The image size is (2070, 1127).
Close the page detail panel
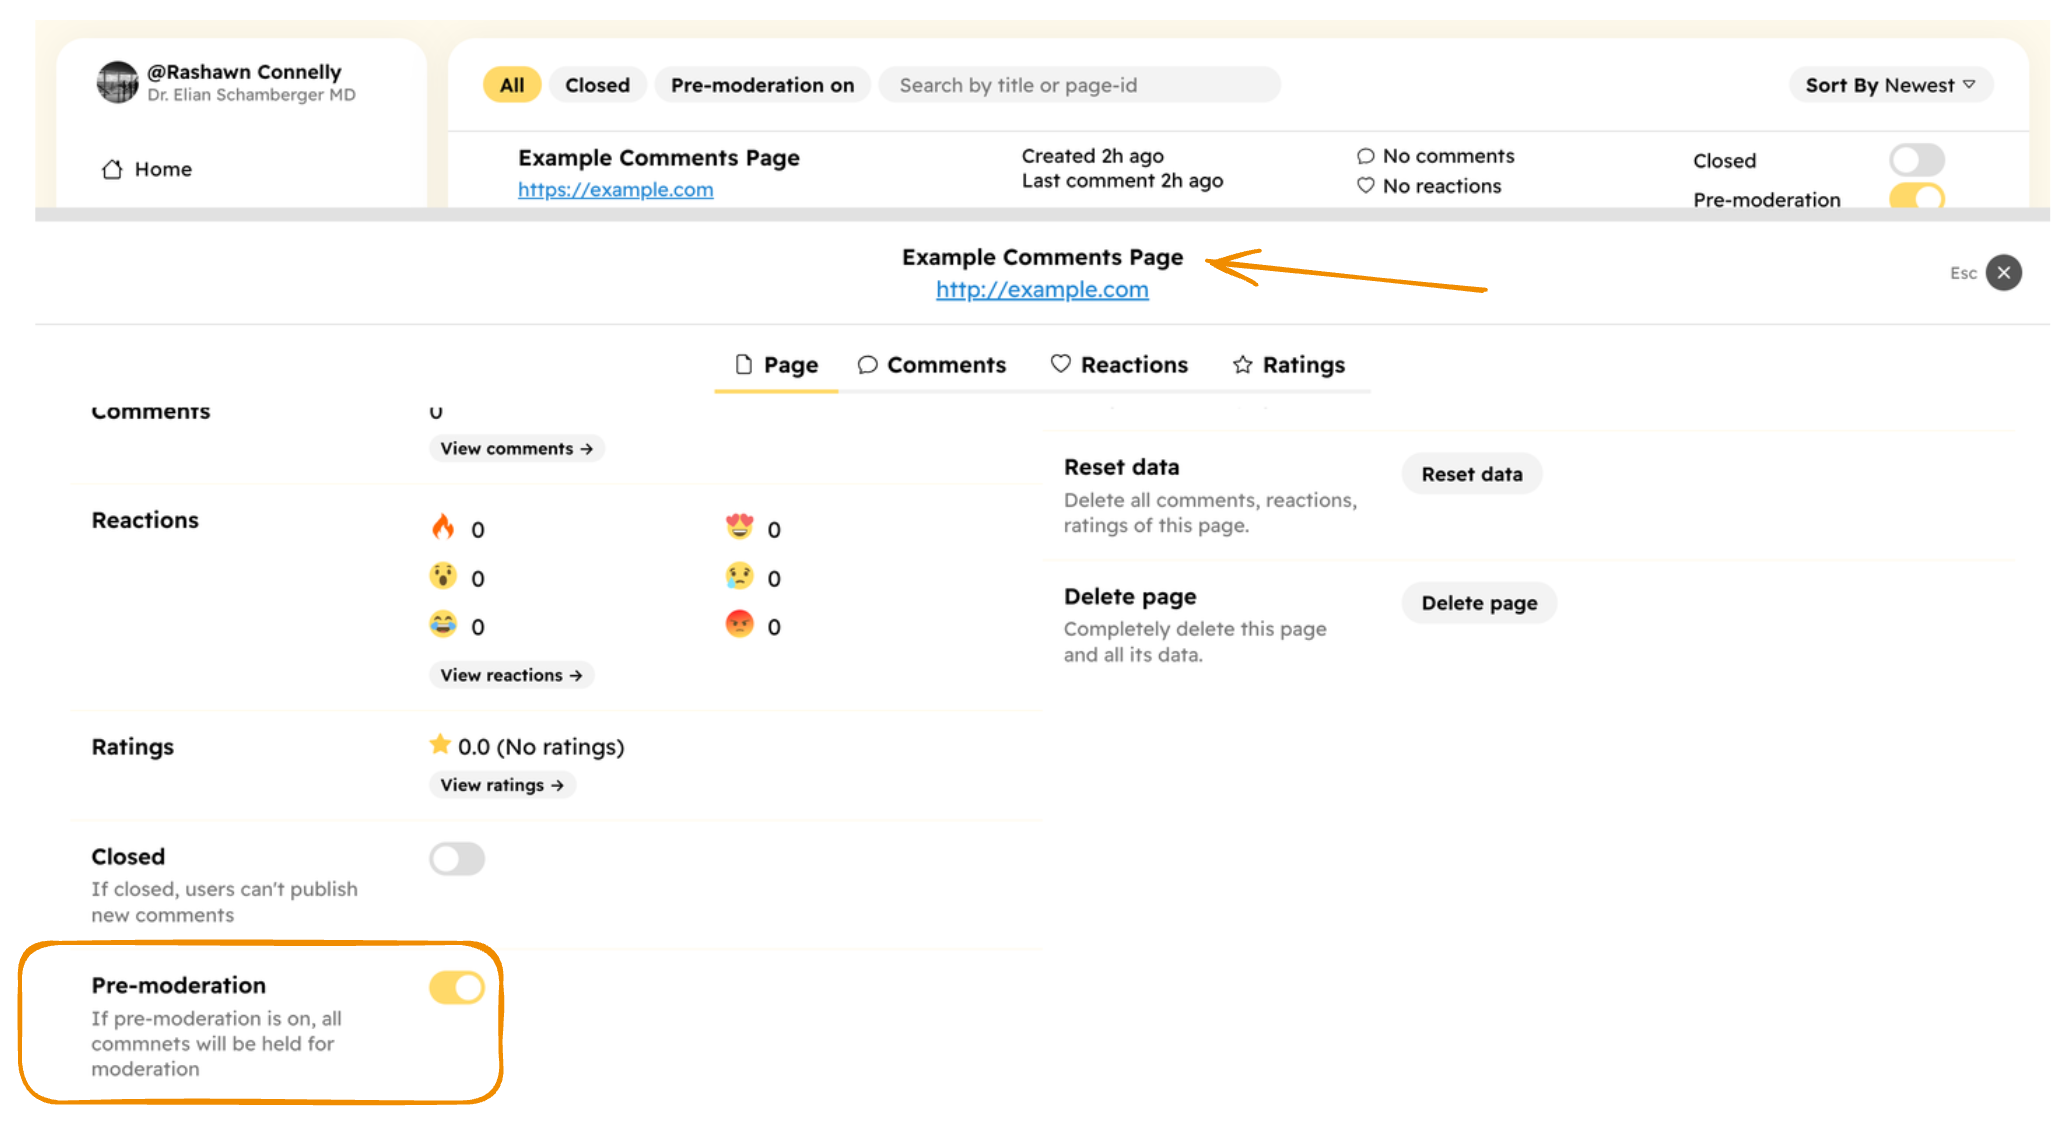pyautogui.click(x=2003, y=272)
